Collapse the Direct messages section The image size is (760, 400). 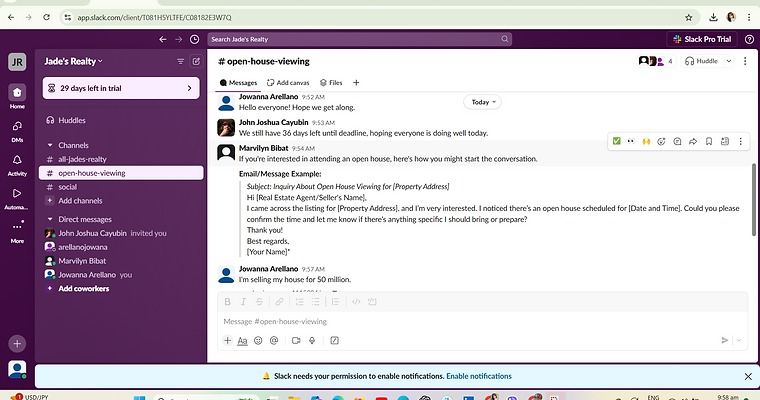[x=50, y=219]
